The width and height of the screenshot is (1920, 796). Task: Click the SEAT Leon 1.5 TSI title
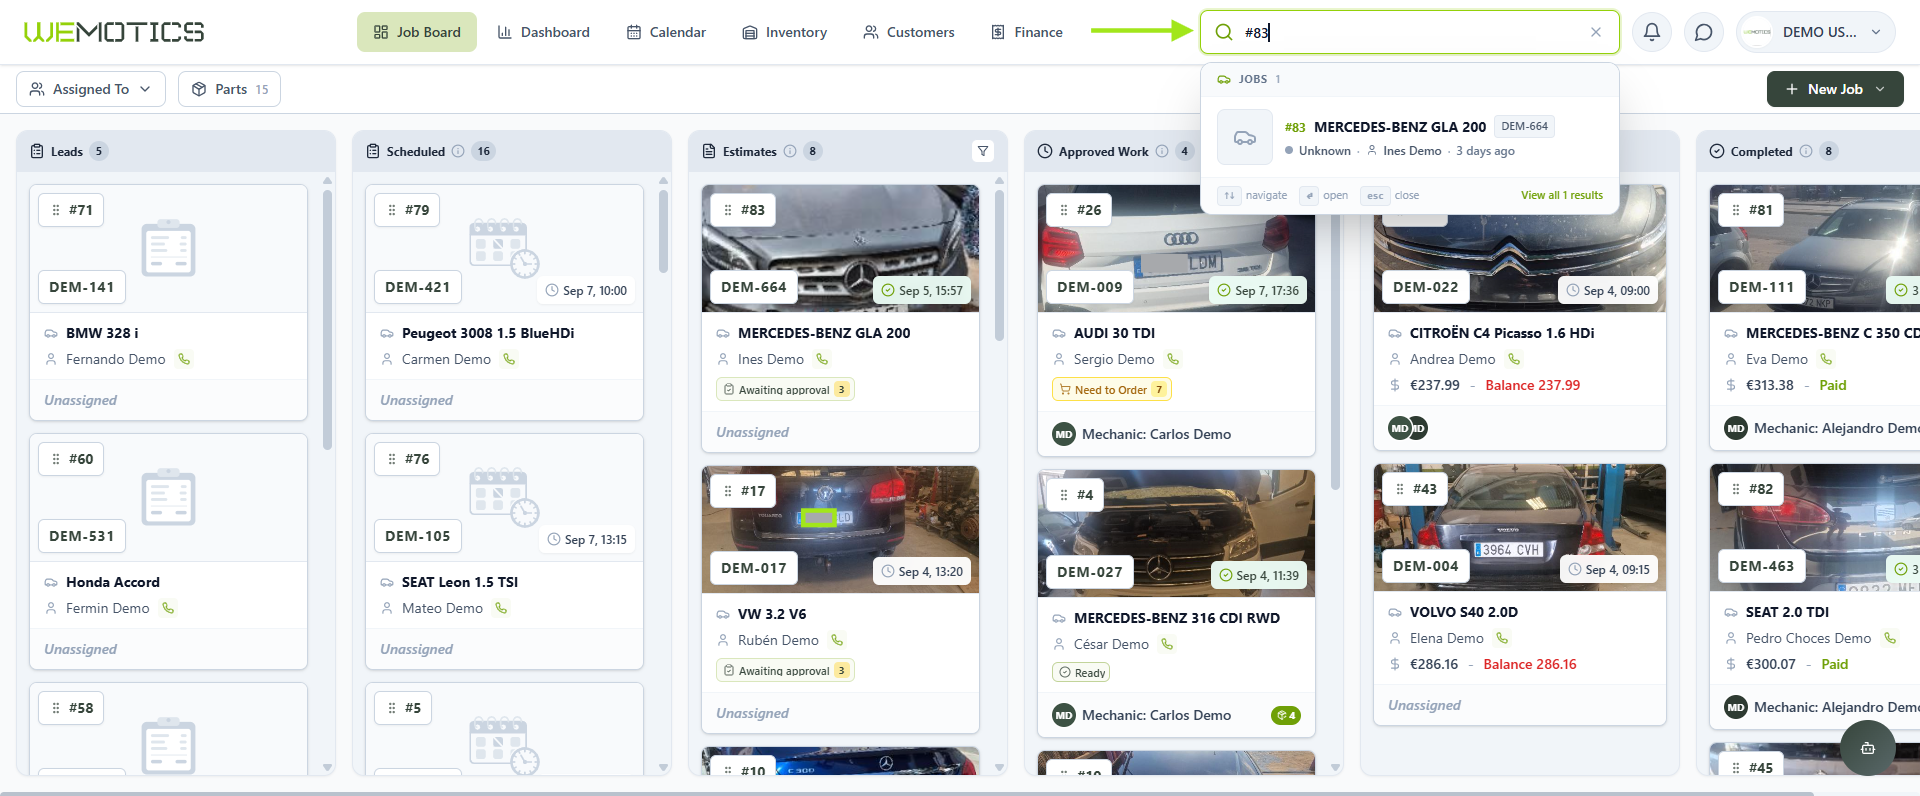(x=460, y=582)
